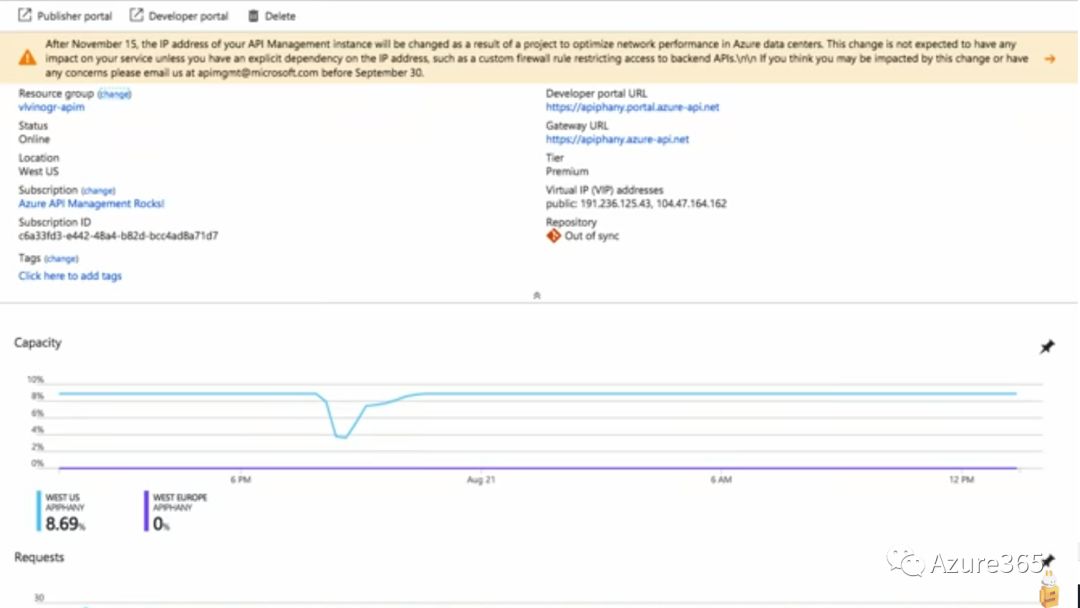Click the Publisher portal external link icon
The width and height of the screenshot is (1080, 608).
pyautogui.click(x=25, y=16)
